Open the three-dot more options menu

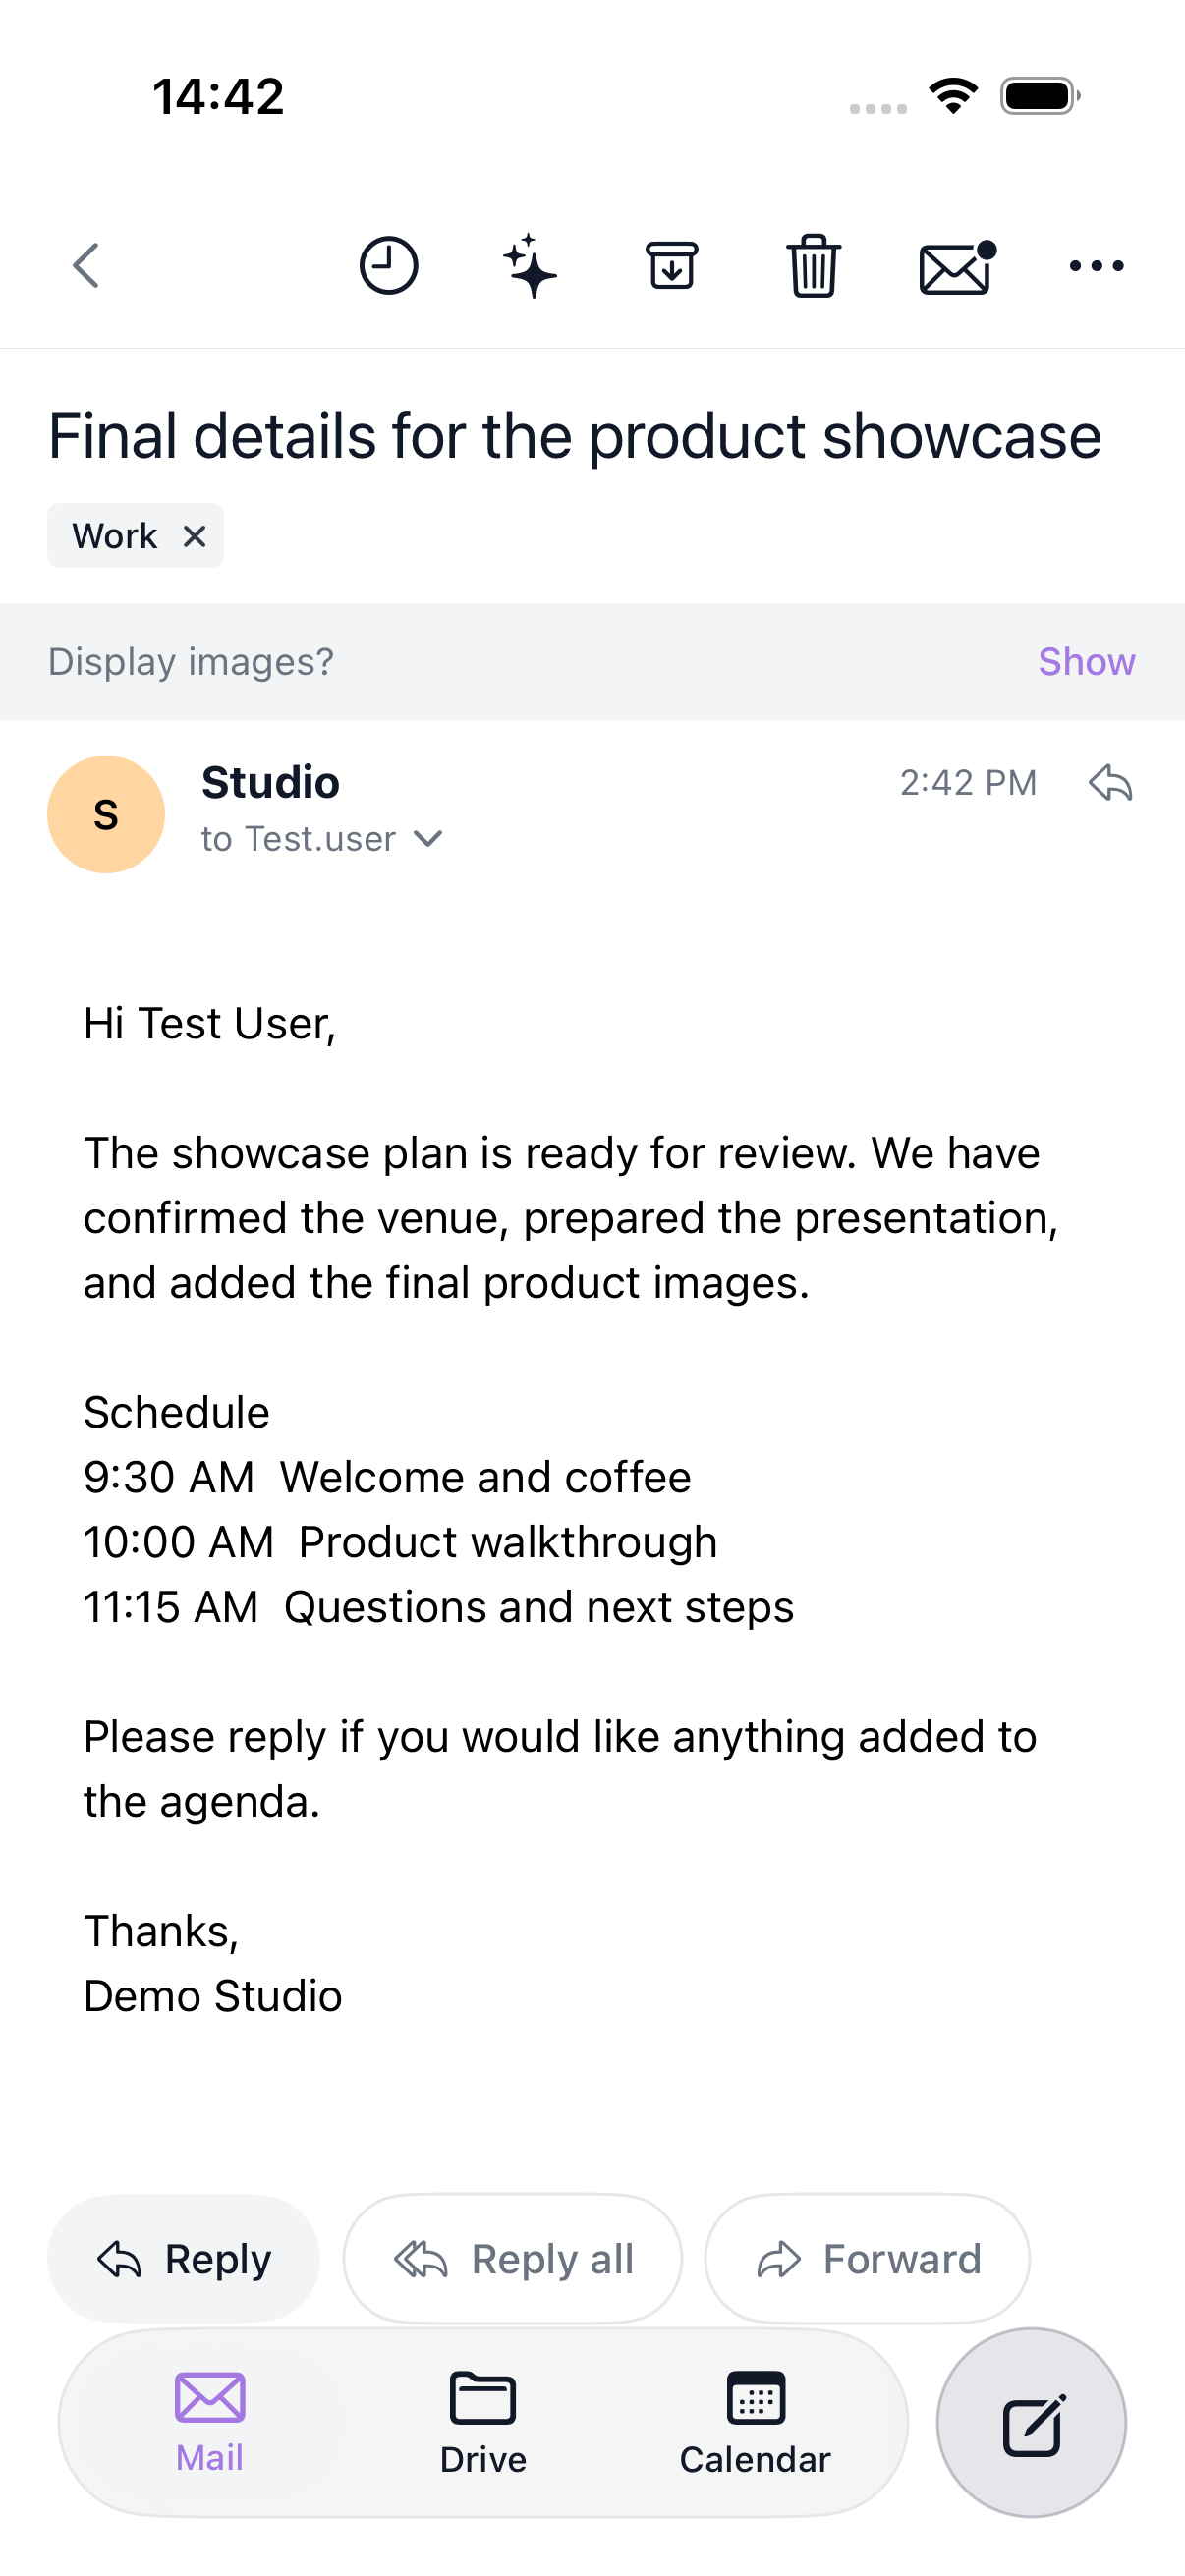tap(1097, 266)
